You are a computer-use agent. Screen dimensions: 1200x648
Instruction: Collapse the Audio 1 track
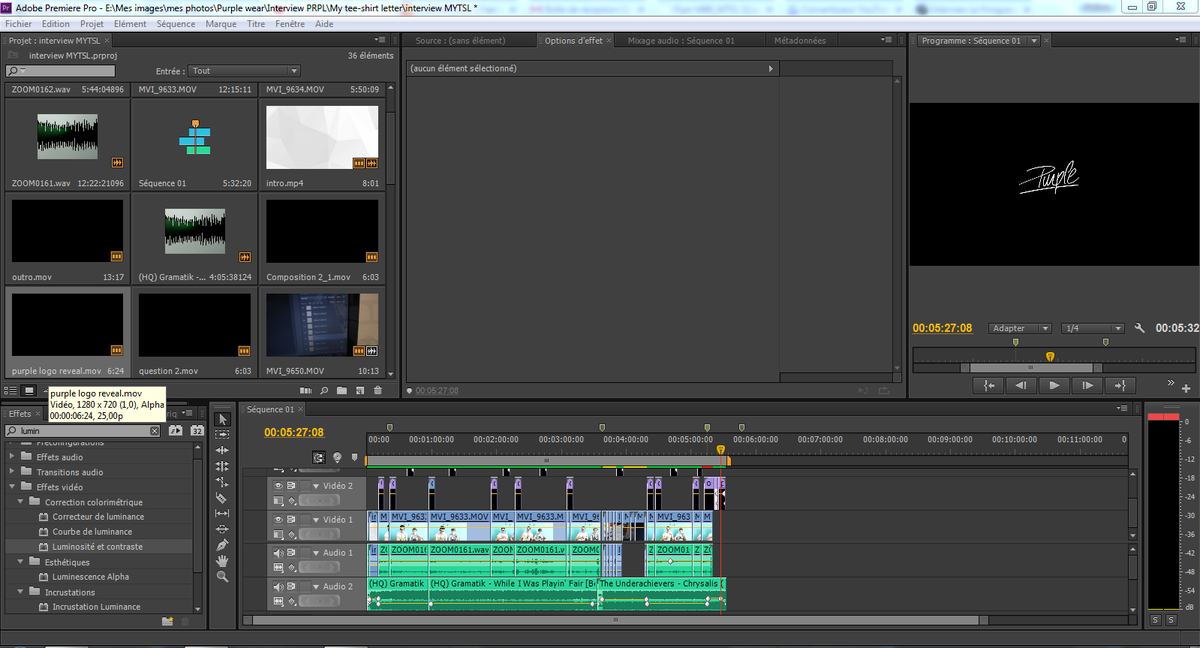pos(316,553)
